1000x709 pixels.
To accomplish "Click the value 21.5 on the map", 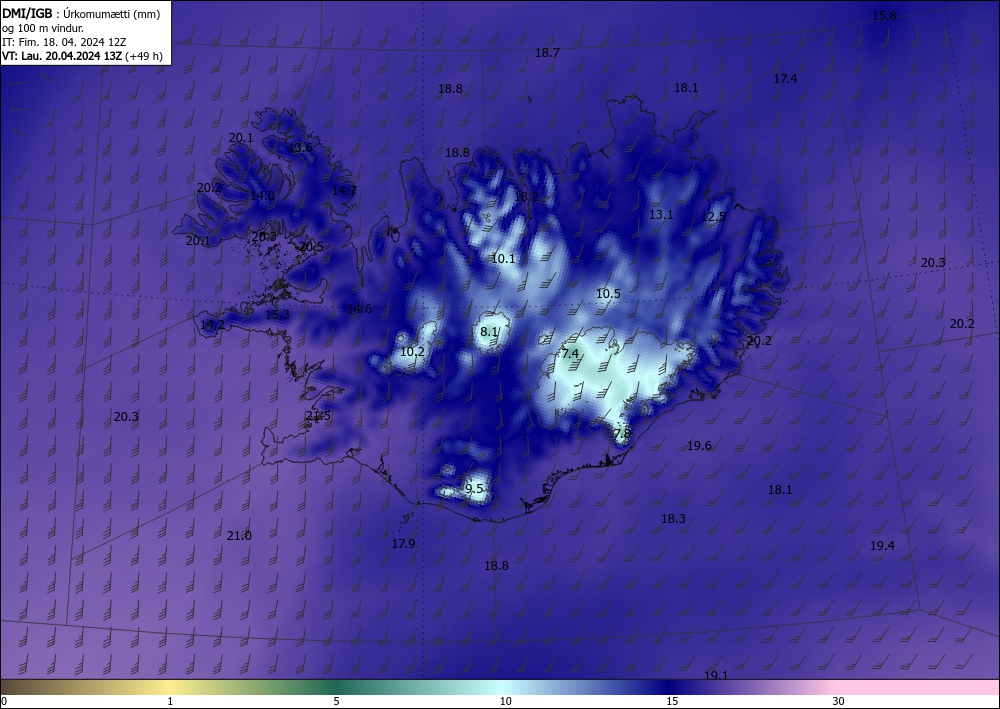I will [x=318, y=416].
